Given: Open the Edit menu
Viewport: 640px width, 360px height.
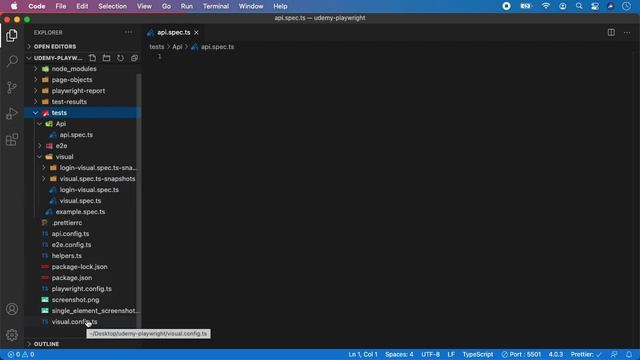Looking at the screenshot, I should (82, 6).
